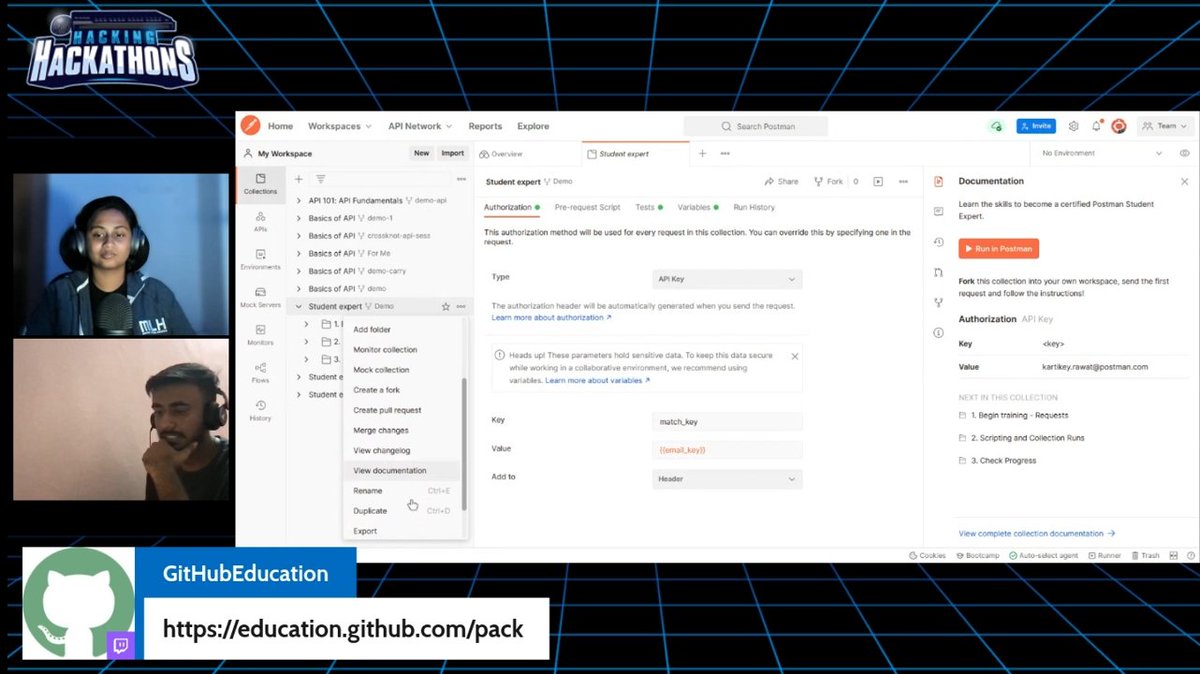Click the New button

pyautogui.click(x=422, y=153)
